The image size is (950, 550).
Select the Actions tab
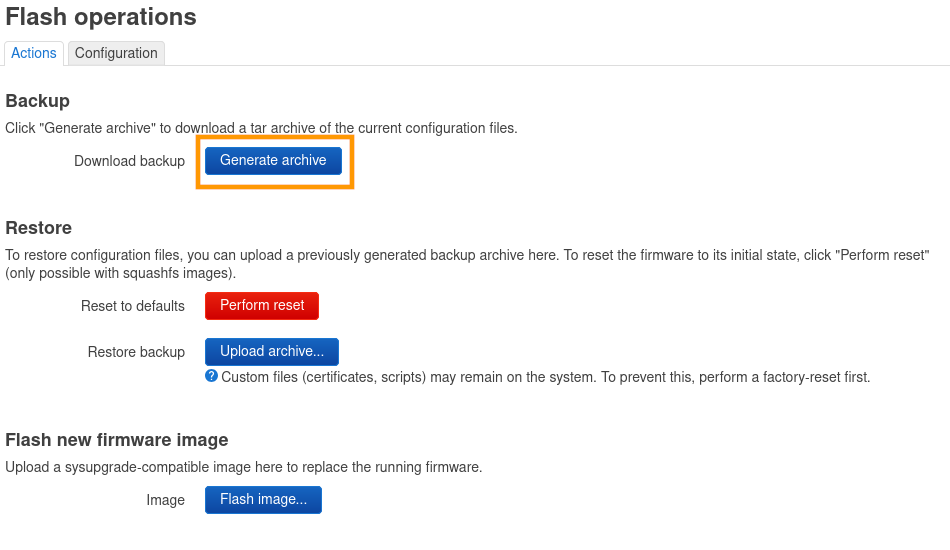coord(34,53)
